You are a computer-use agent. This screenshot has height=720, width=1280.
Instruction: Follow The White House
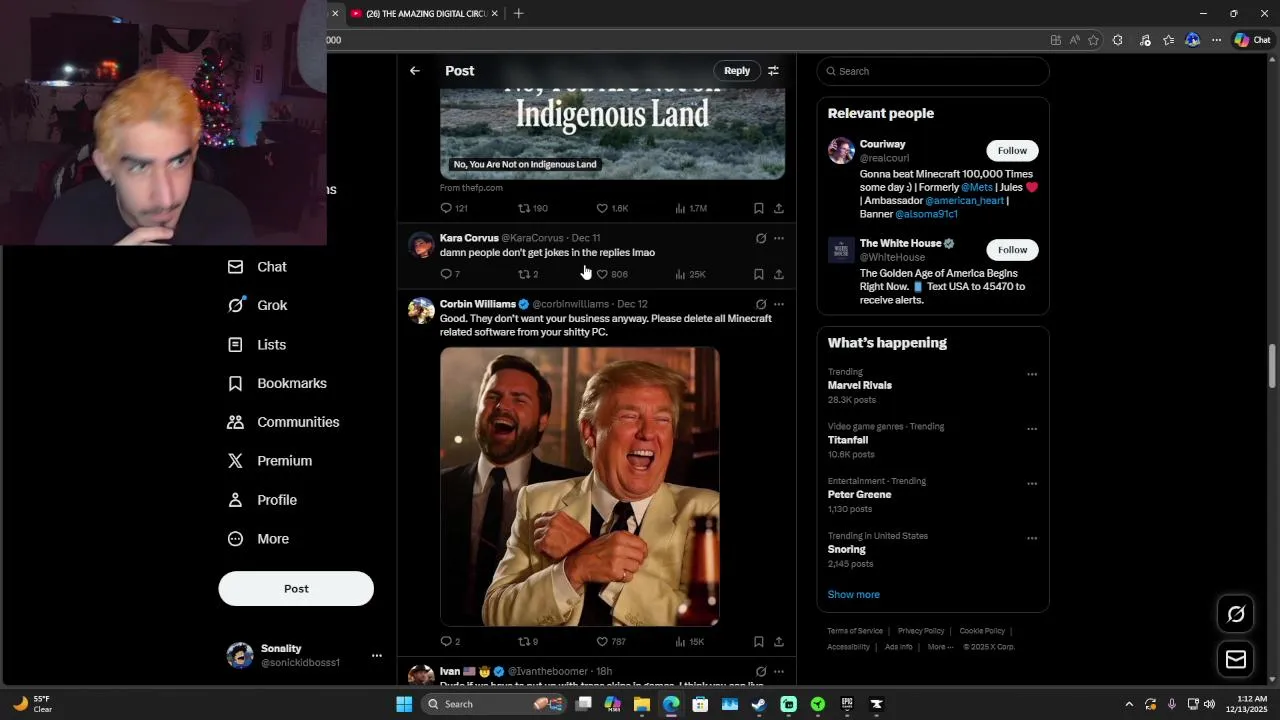tap(1012, 250)
